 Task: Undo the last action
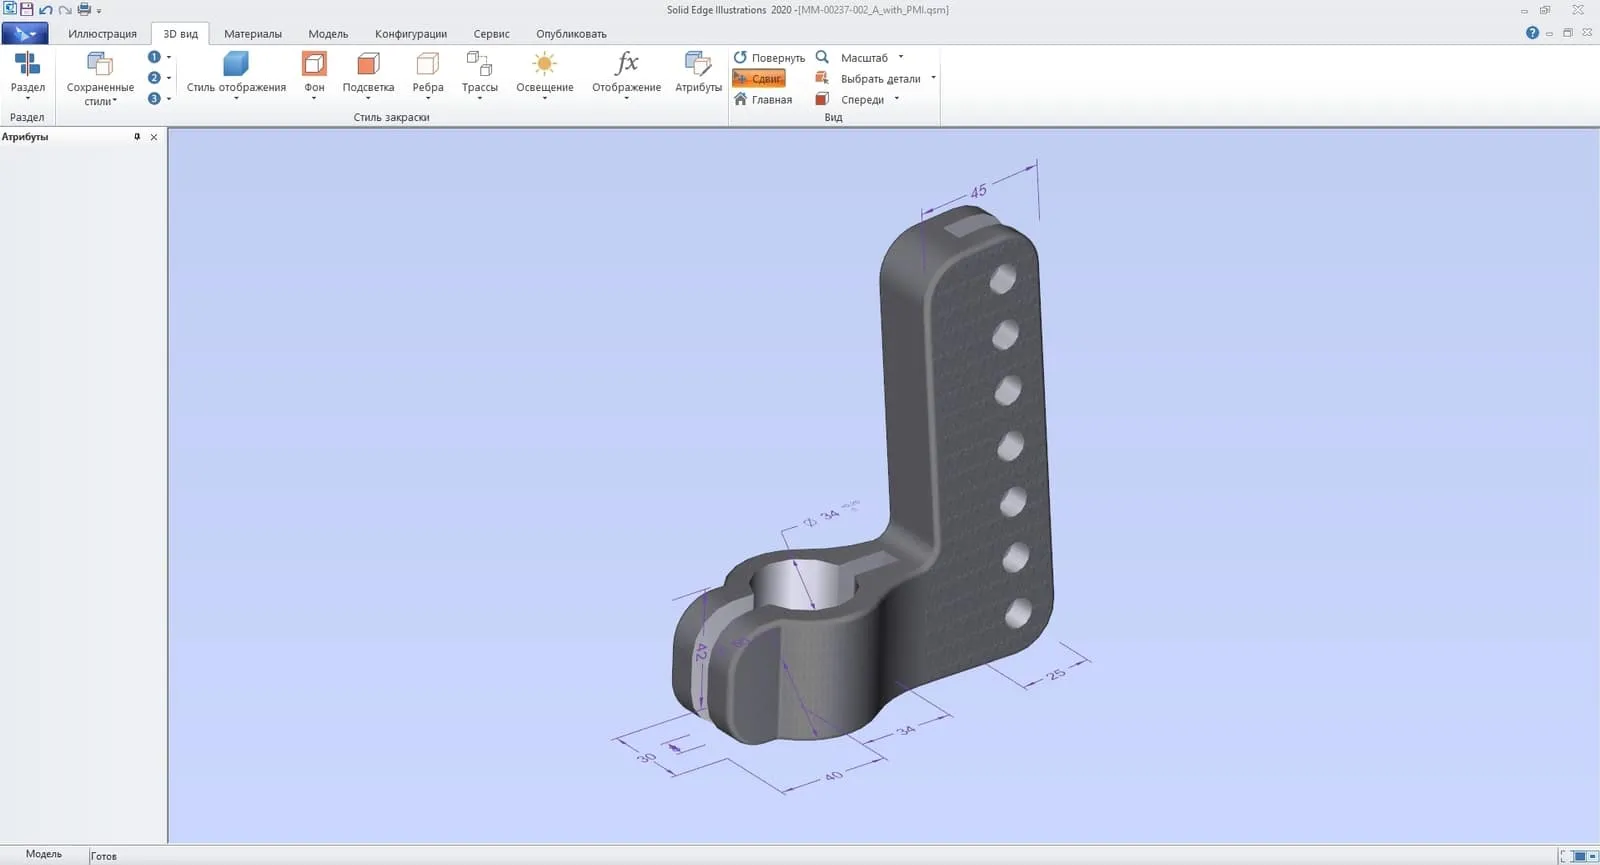[46, 10]
